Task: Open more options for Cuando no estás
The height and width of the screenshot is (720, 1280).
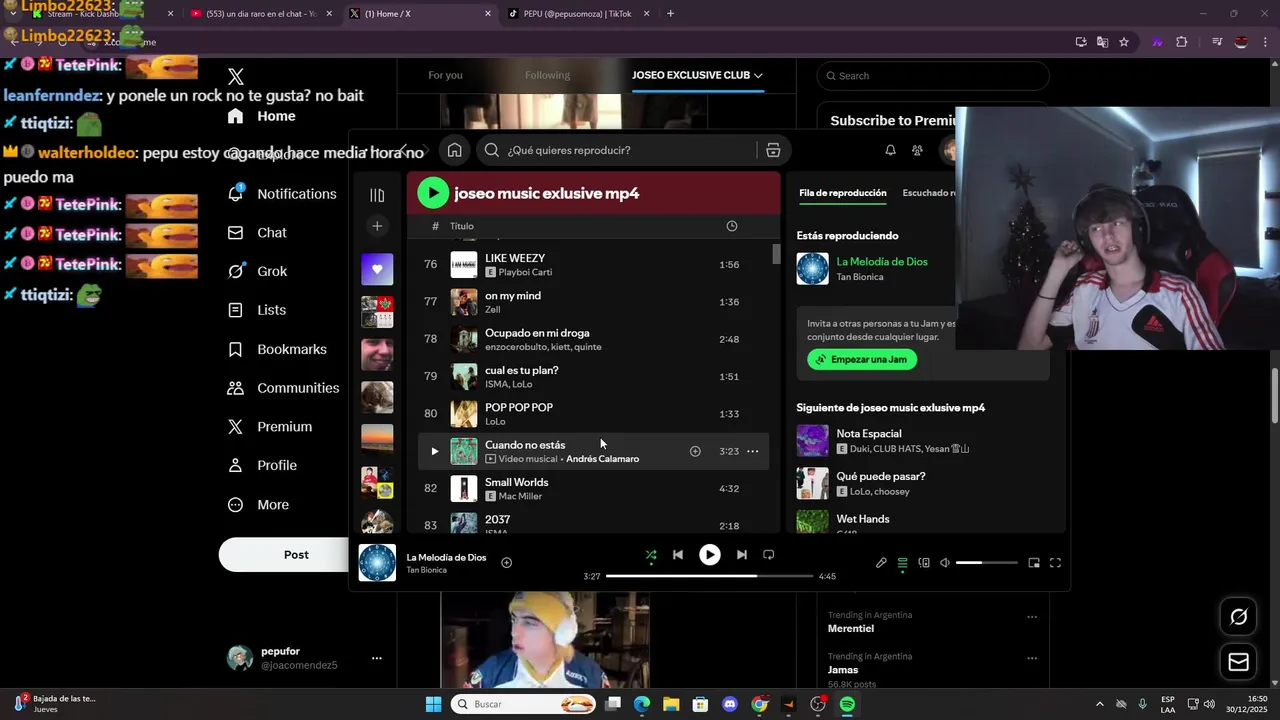Action: 753,451
